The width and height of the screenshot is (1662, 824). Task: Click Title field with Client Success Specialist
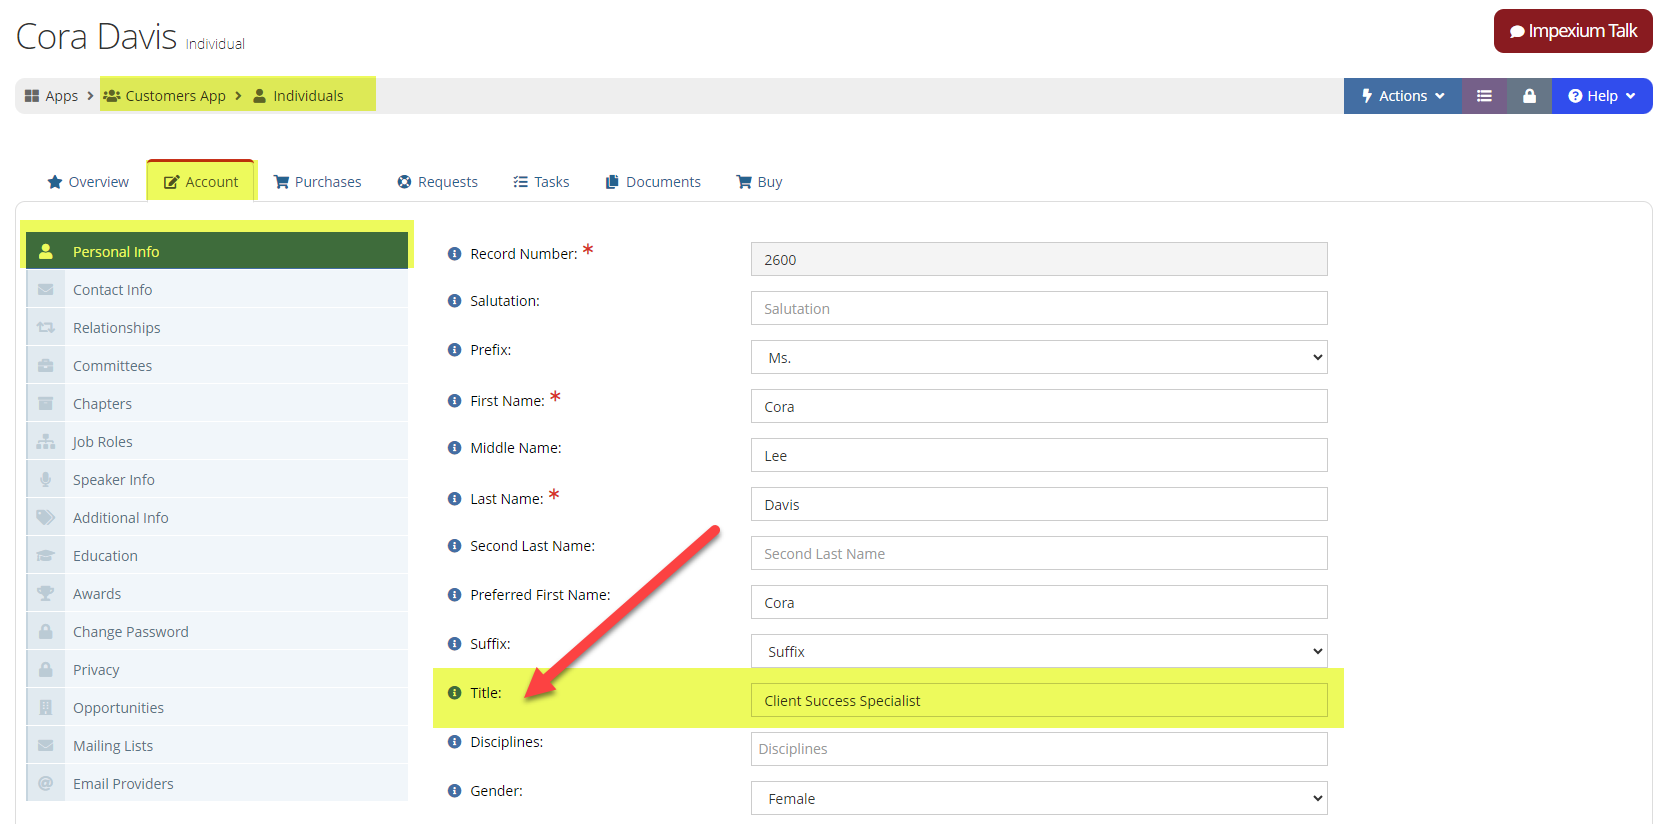pos(1039,700)
